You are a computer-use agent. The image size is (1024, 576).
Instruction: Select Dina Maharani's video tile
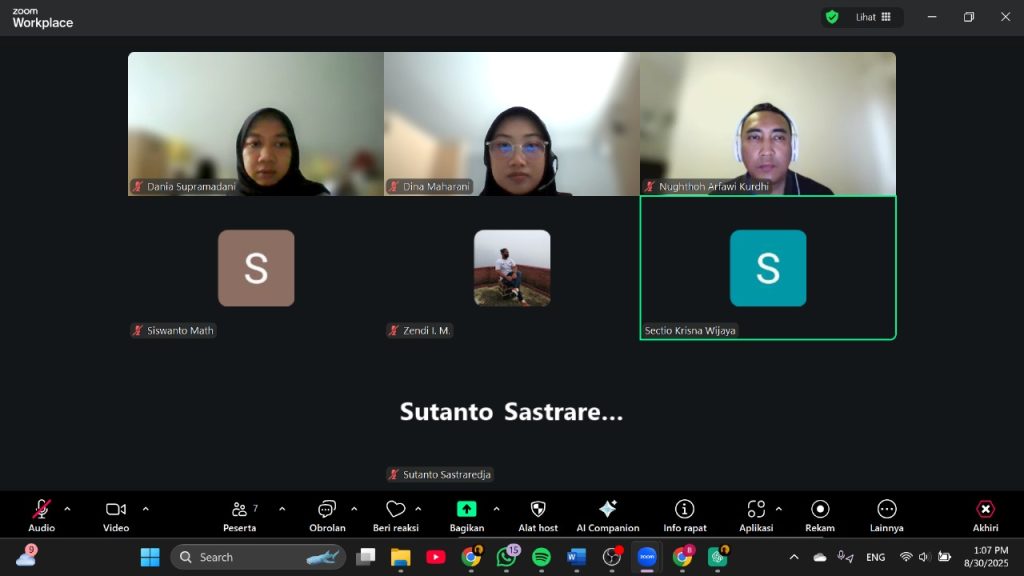tap(512, 124)
